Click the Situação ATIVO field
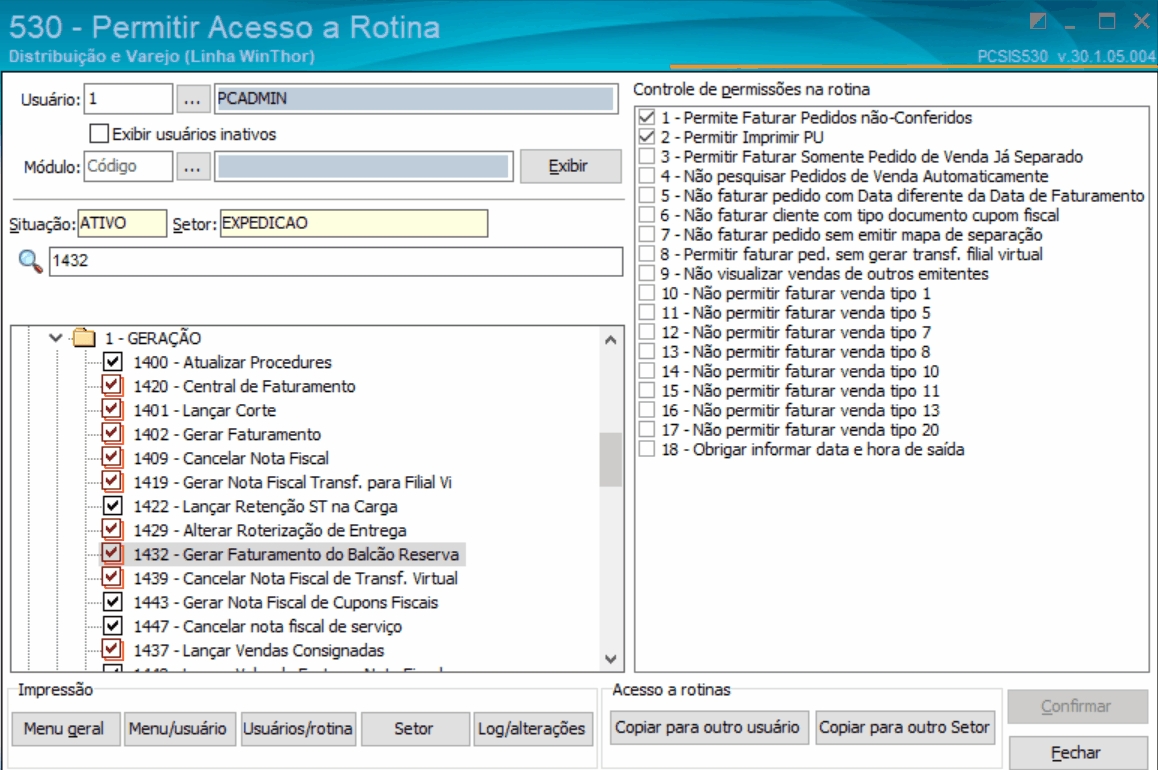The image size is (1158, 770). point(122,224)
